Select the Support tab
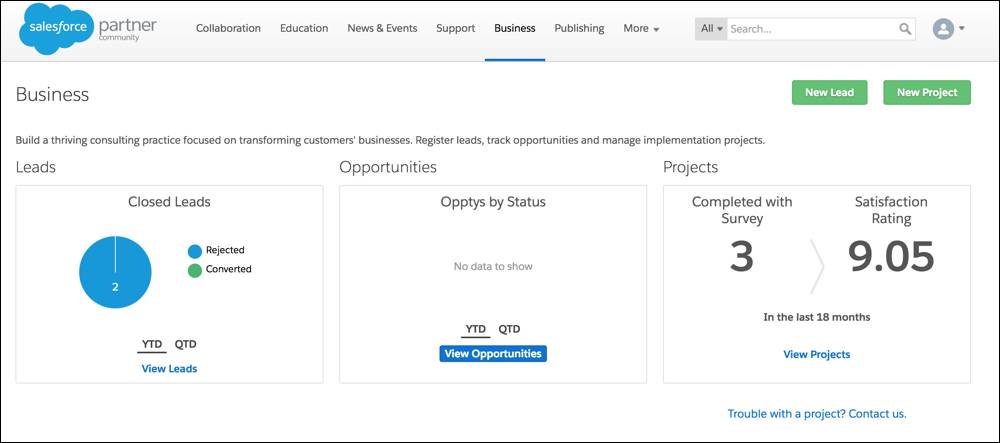The image size is (1000, 443). pos(455,29)
